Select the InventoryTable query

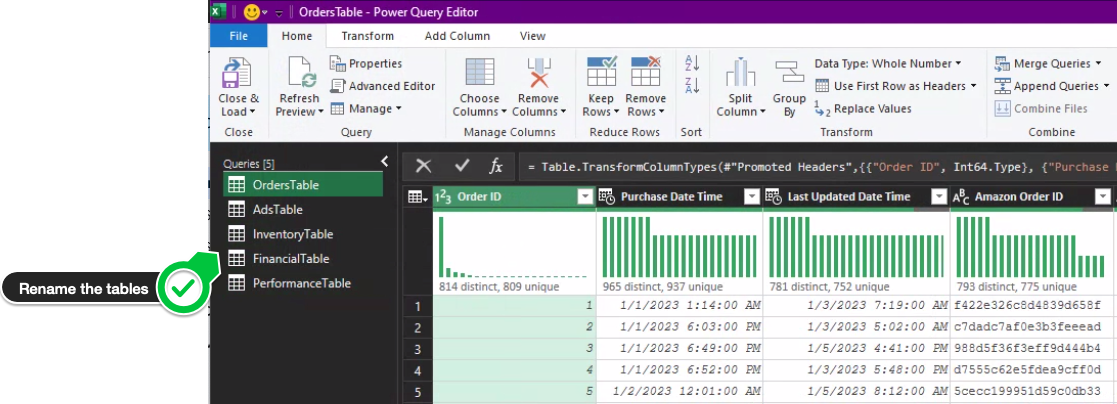[303, 234]
